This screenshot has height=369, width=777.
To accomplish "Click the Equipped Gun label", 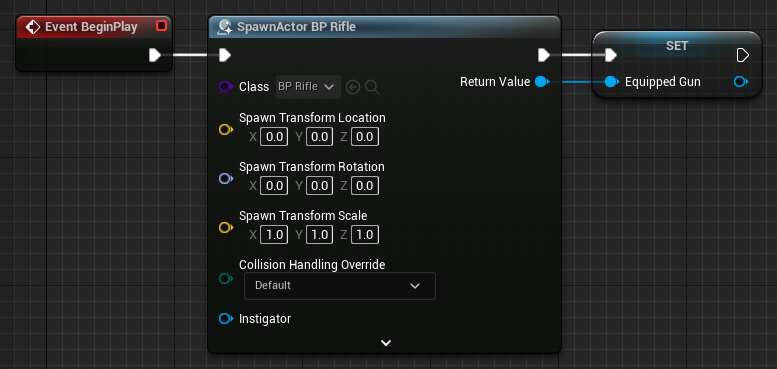I will (663, 82).
